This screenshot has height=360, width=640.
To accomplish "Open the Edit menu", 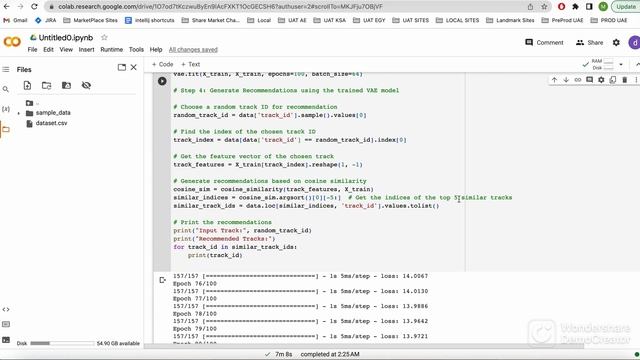I will tap(48, 49).
